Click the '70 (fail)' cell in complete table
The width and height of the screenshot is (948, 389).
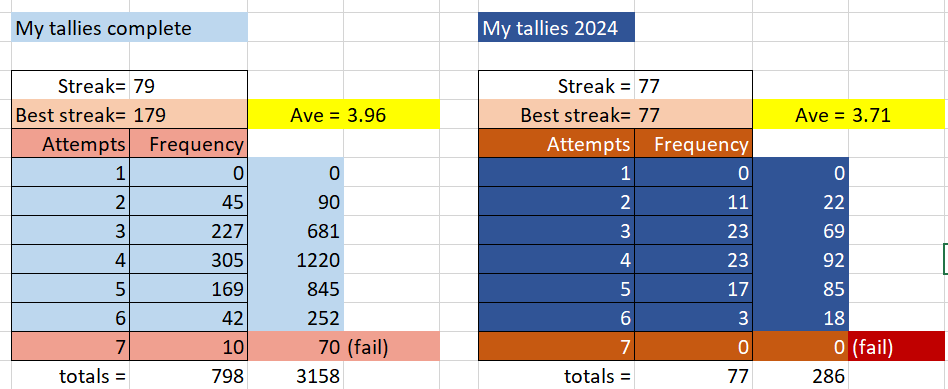click(343, 347)
